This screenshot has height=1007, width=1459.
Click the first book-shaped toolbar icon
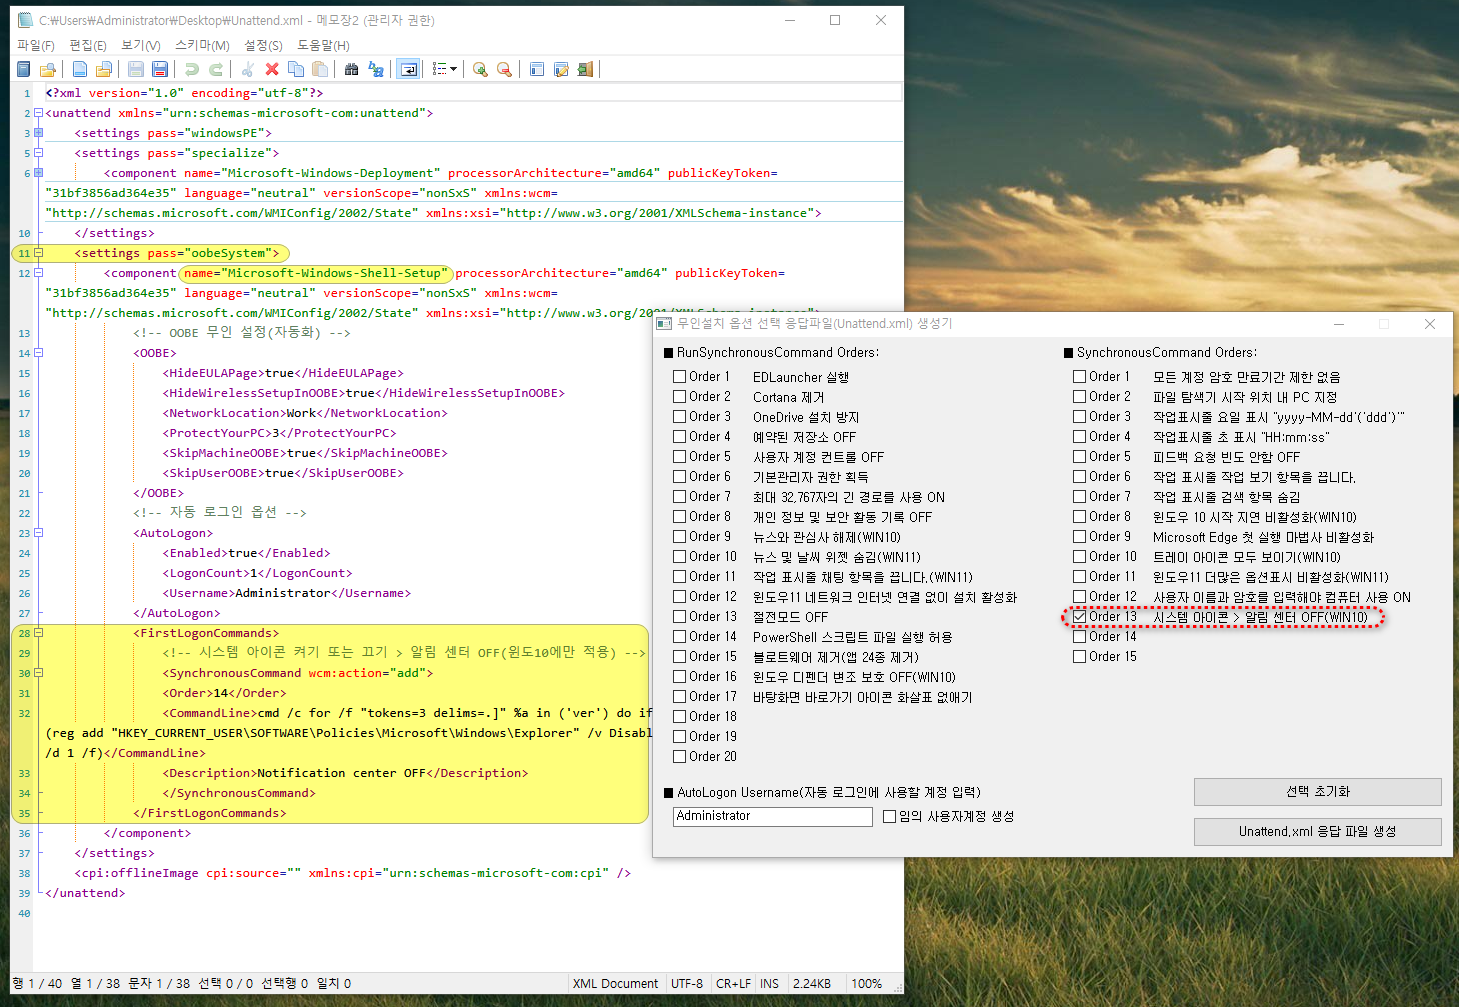click(x=23, y=69)
